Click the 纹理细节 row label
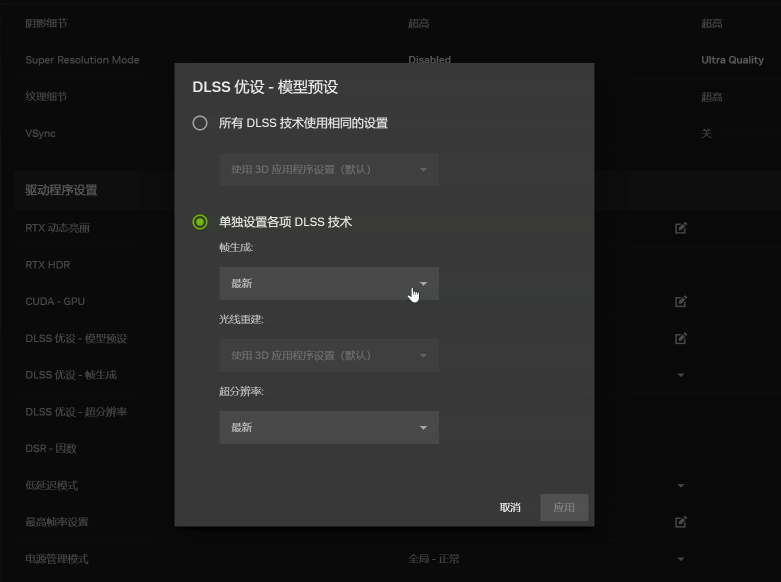 click(46, 97)
